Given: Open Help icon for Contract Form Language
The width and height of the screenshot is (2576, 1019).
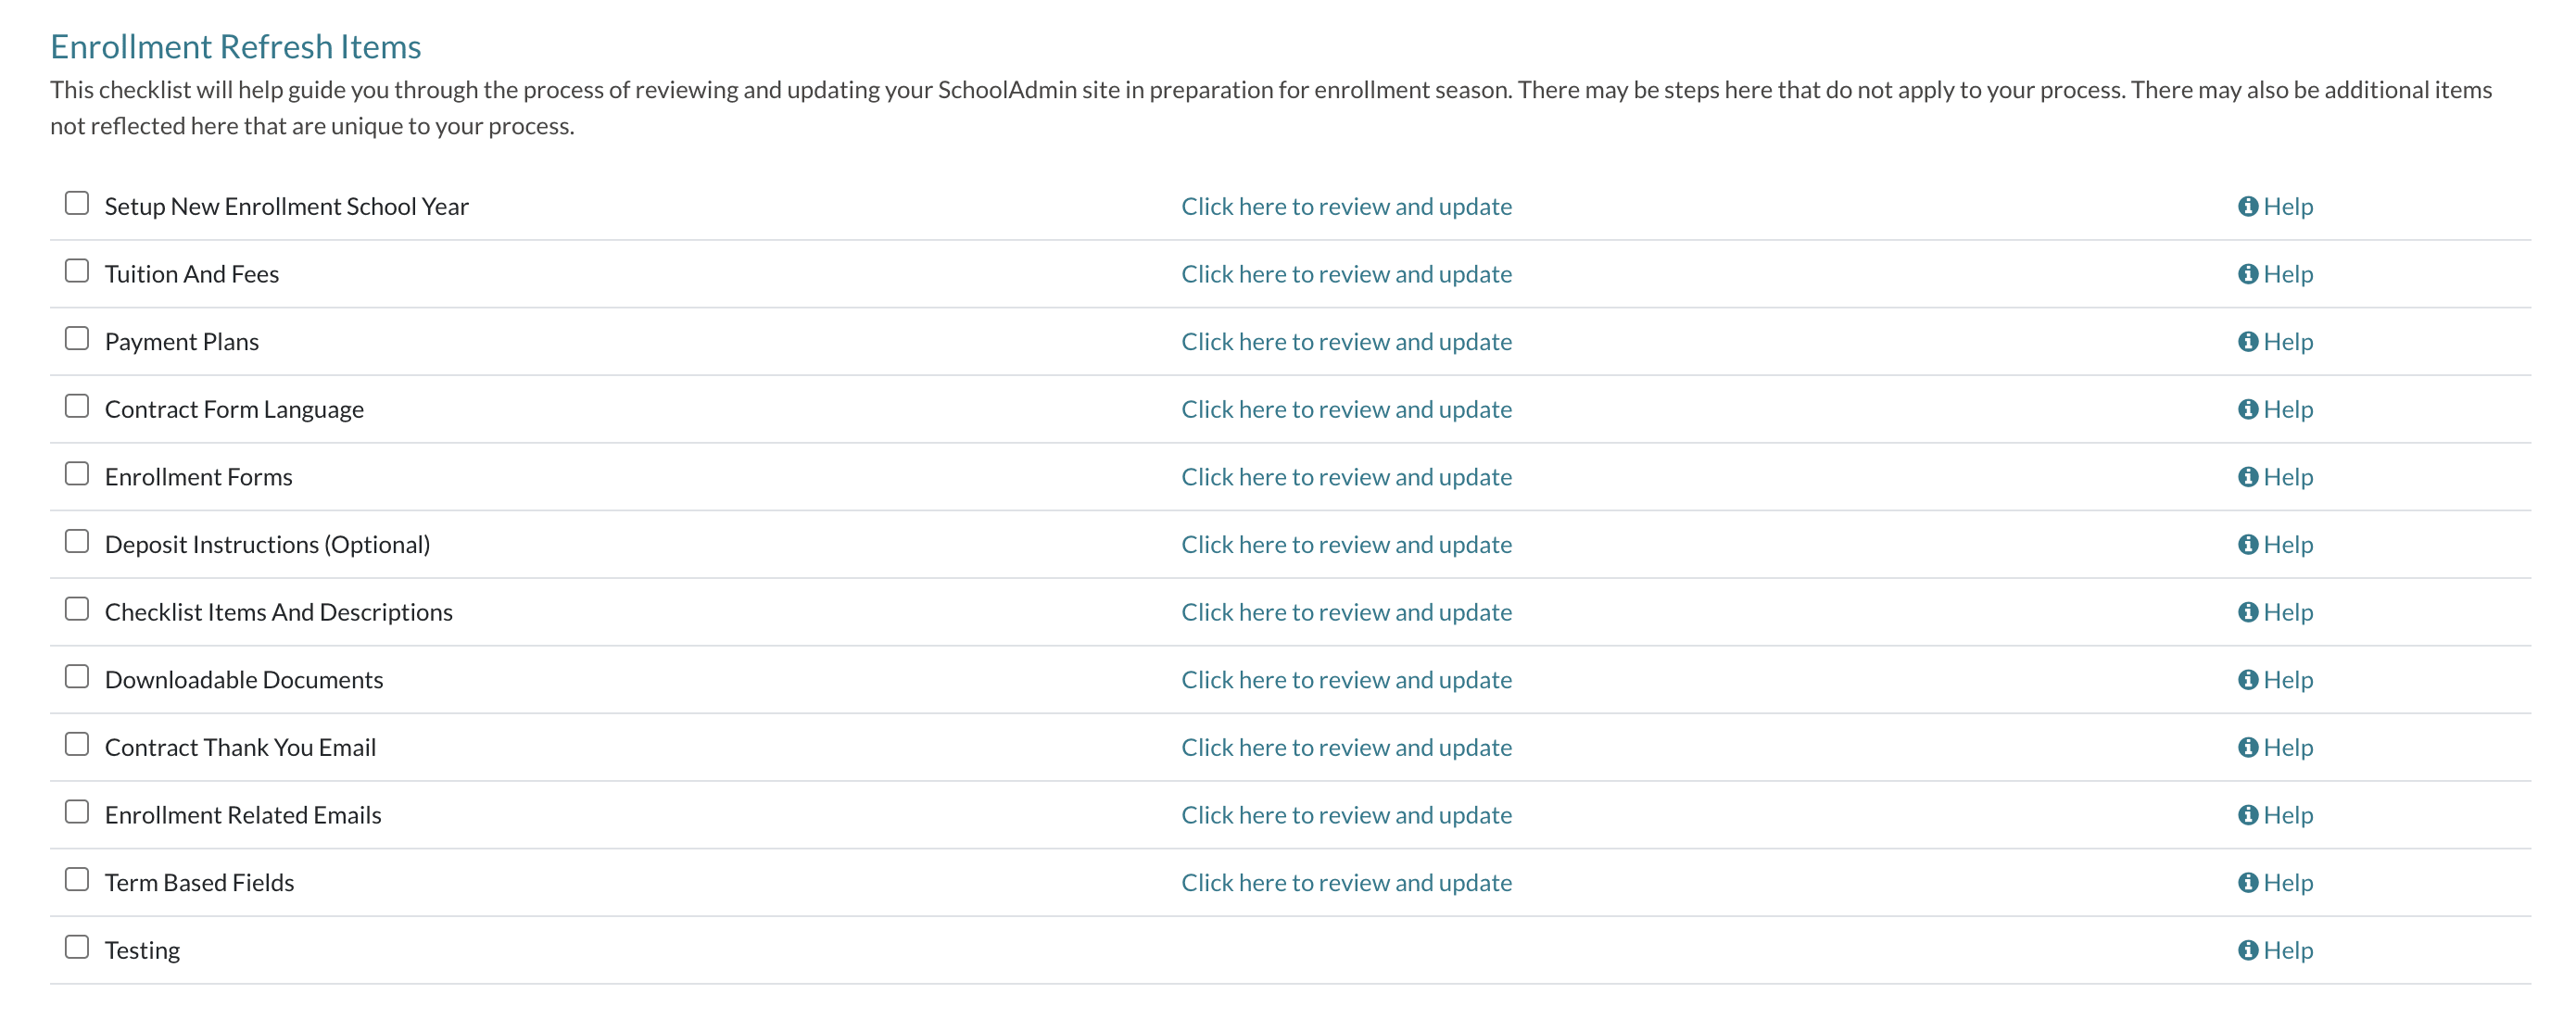Looking at the screenshot, I should click(x=2247, y=409).
